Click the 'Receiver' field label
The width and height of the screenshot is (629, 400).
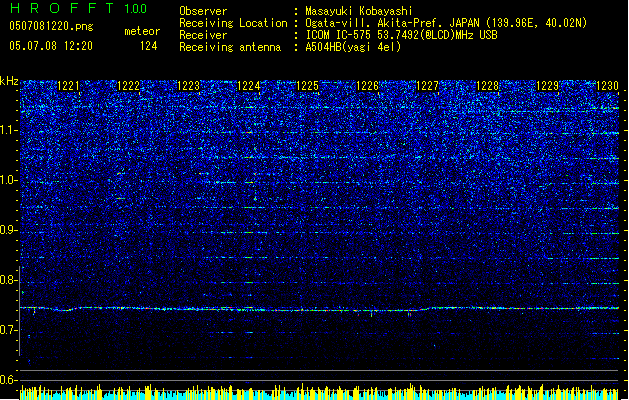[x=203, y=35]
